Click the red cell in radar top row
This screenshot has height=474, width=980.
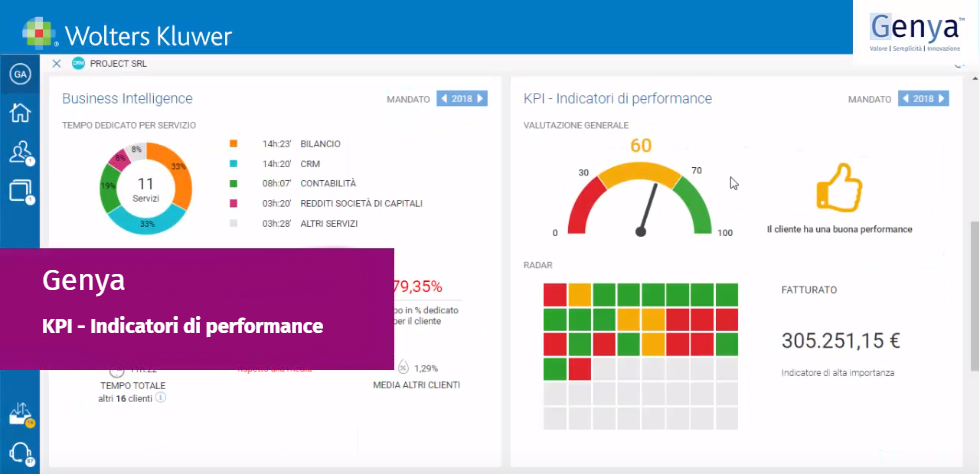coord(555,295)
